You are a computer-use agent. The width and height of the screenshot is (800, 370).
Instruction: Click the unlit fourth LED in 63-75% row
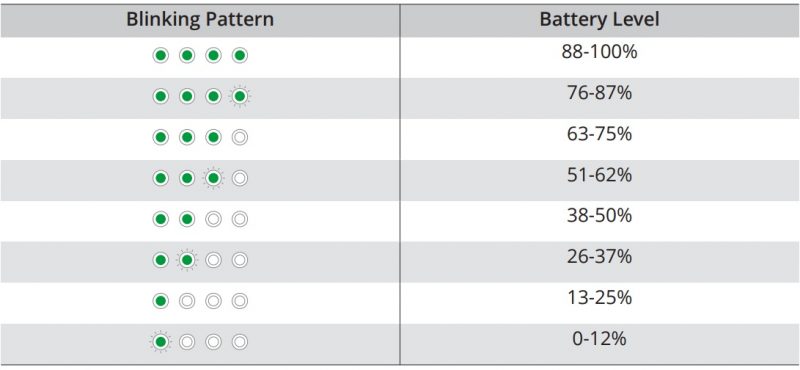coord(240,137)
